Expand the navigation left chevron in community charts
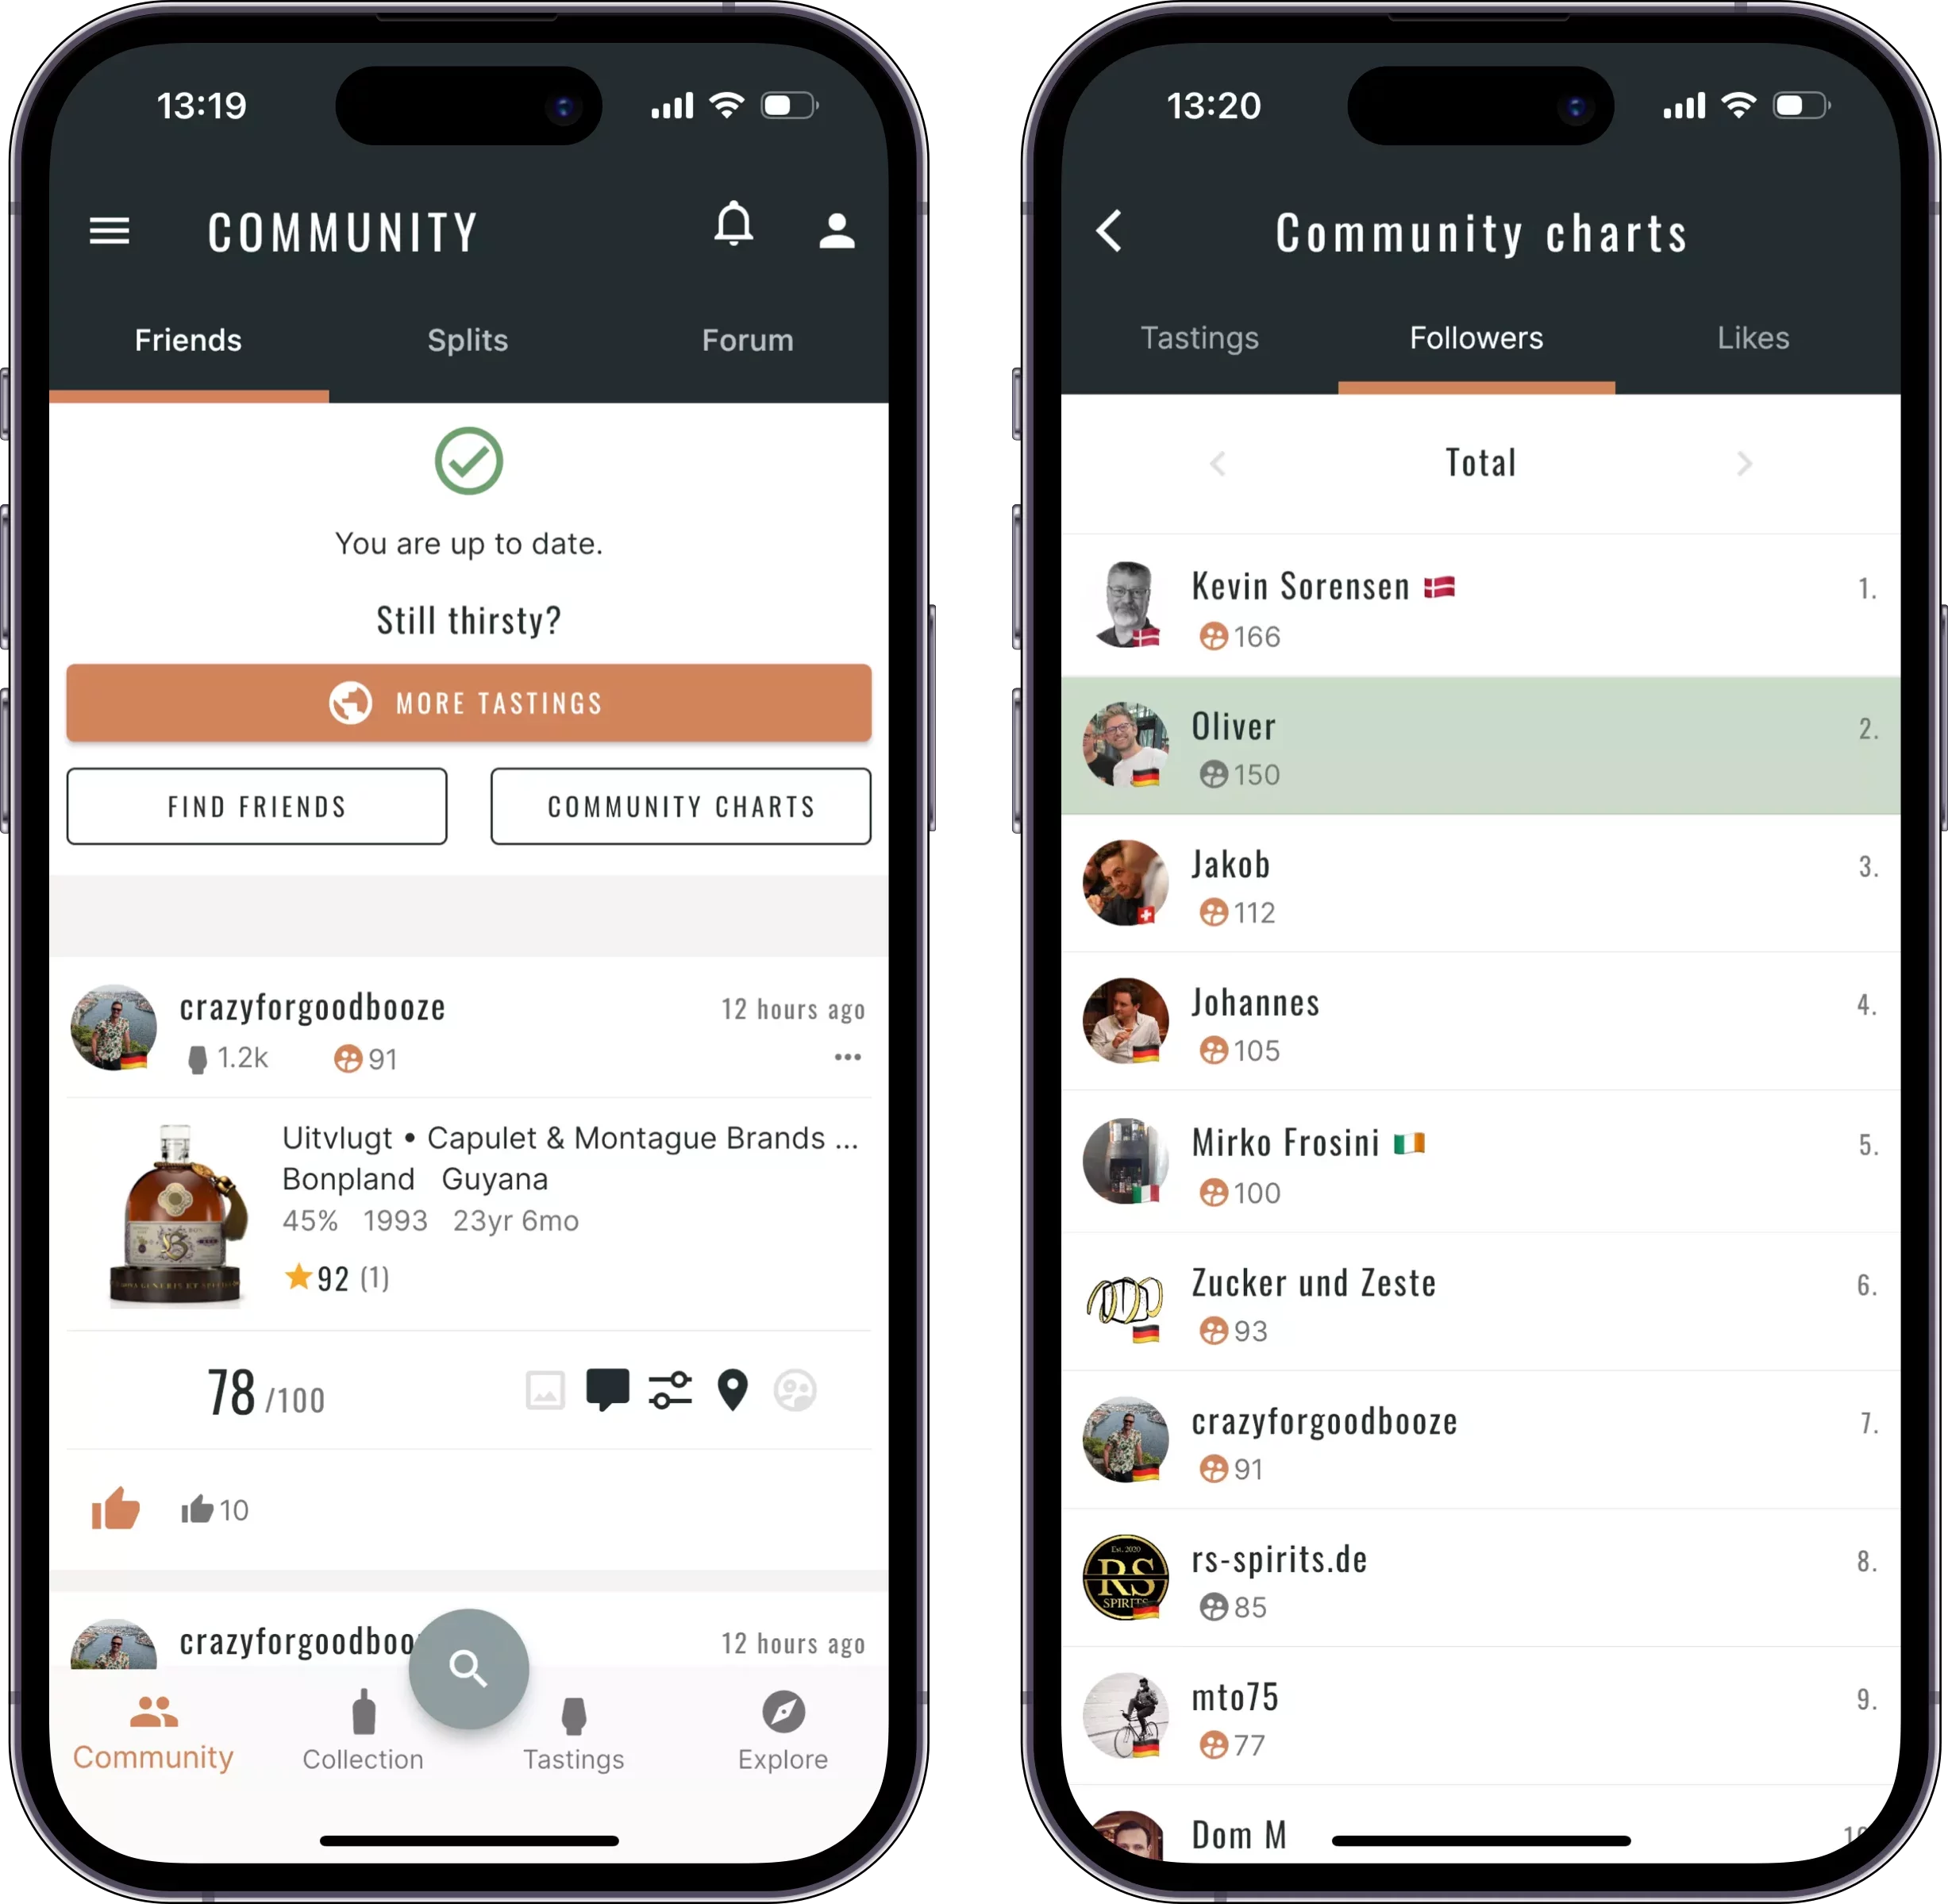This screenshot has height=1904, width=1948. [x=1218, y=462]
